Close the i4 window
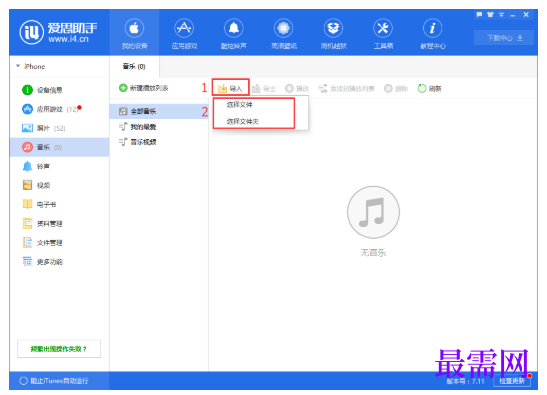The height and width of the screenshot is (395, 547). (526, 15)
